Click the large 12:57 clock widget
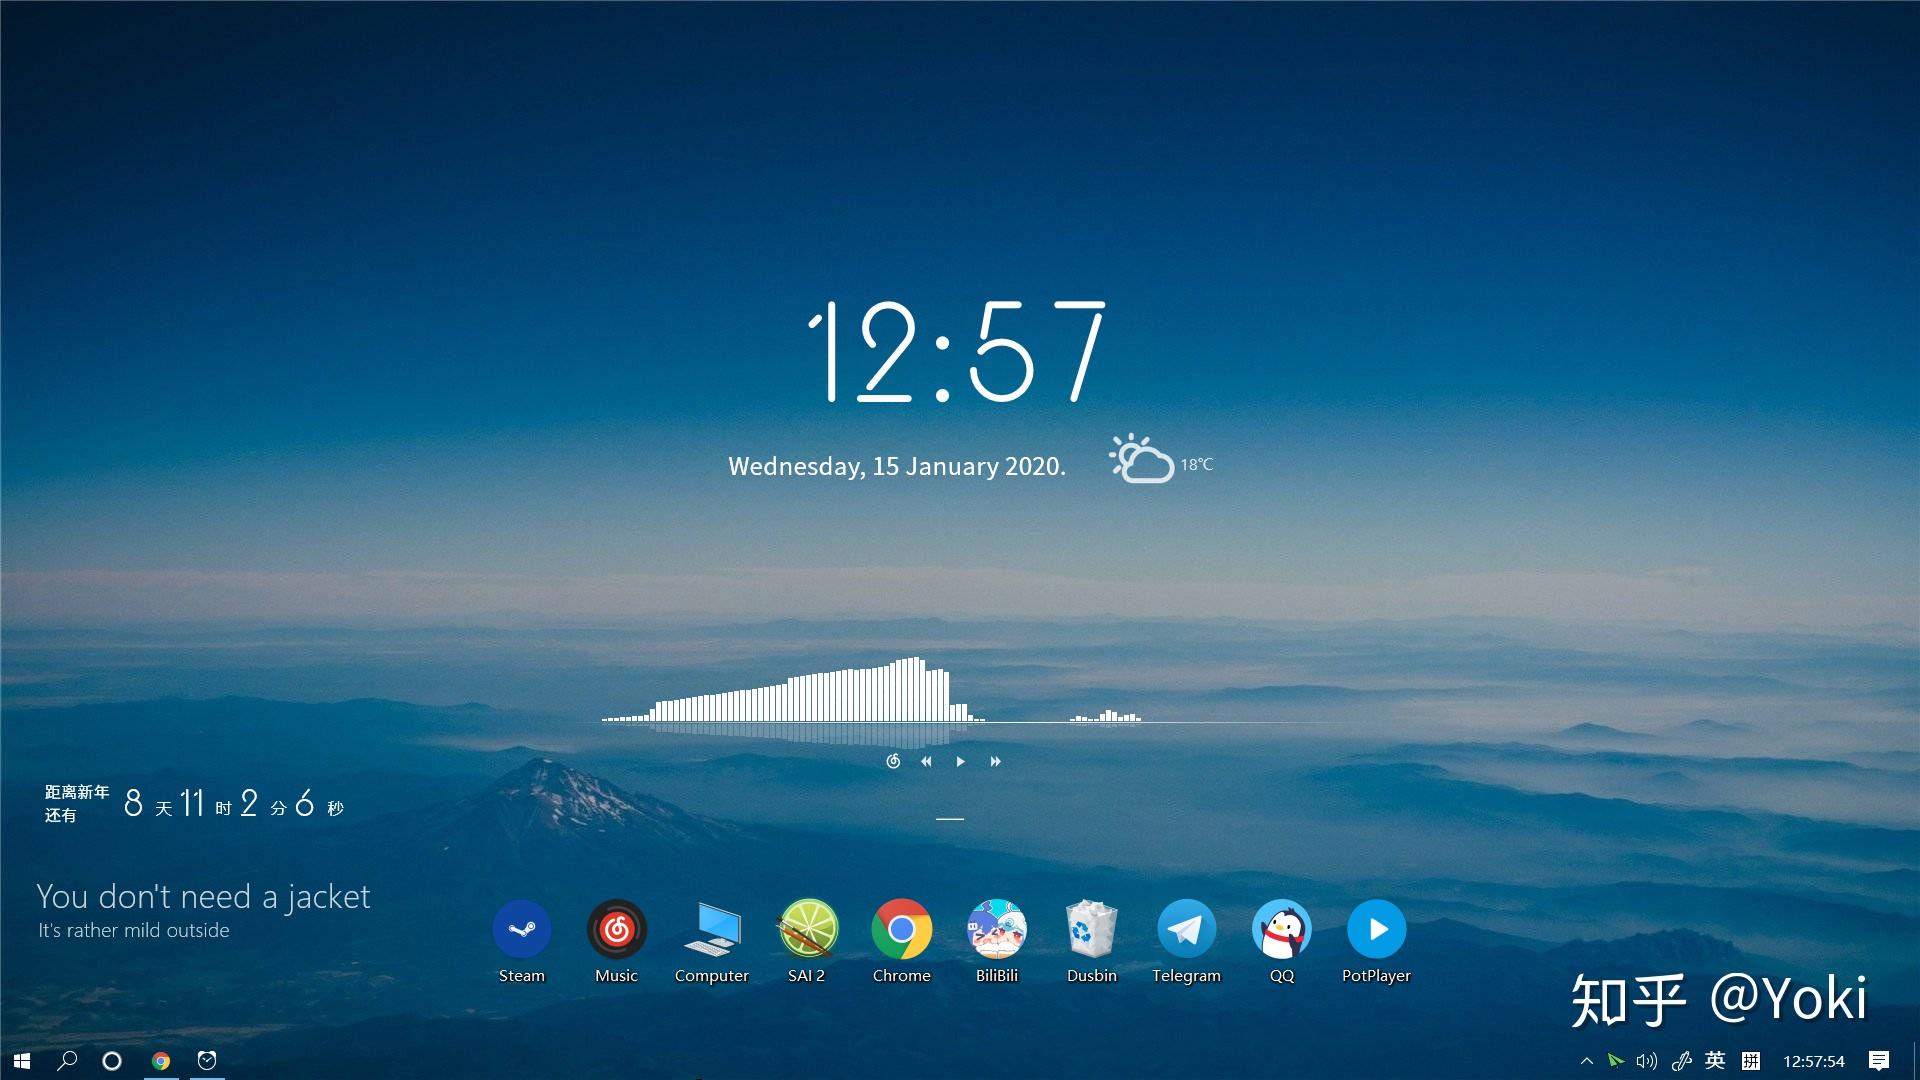The image size is (1920, 1080). tap(956, 351)
